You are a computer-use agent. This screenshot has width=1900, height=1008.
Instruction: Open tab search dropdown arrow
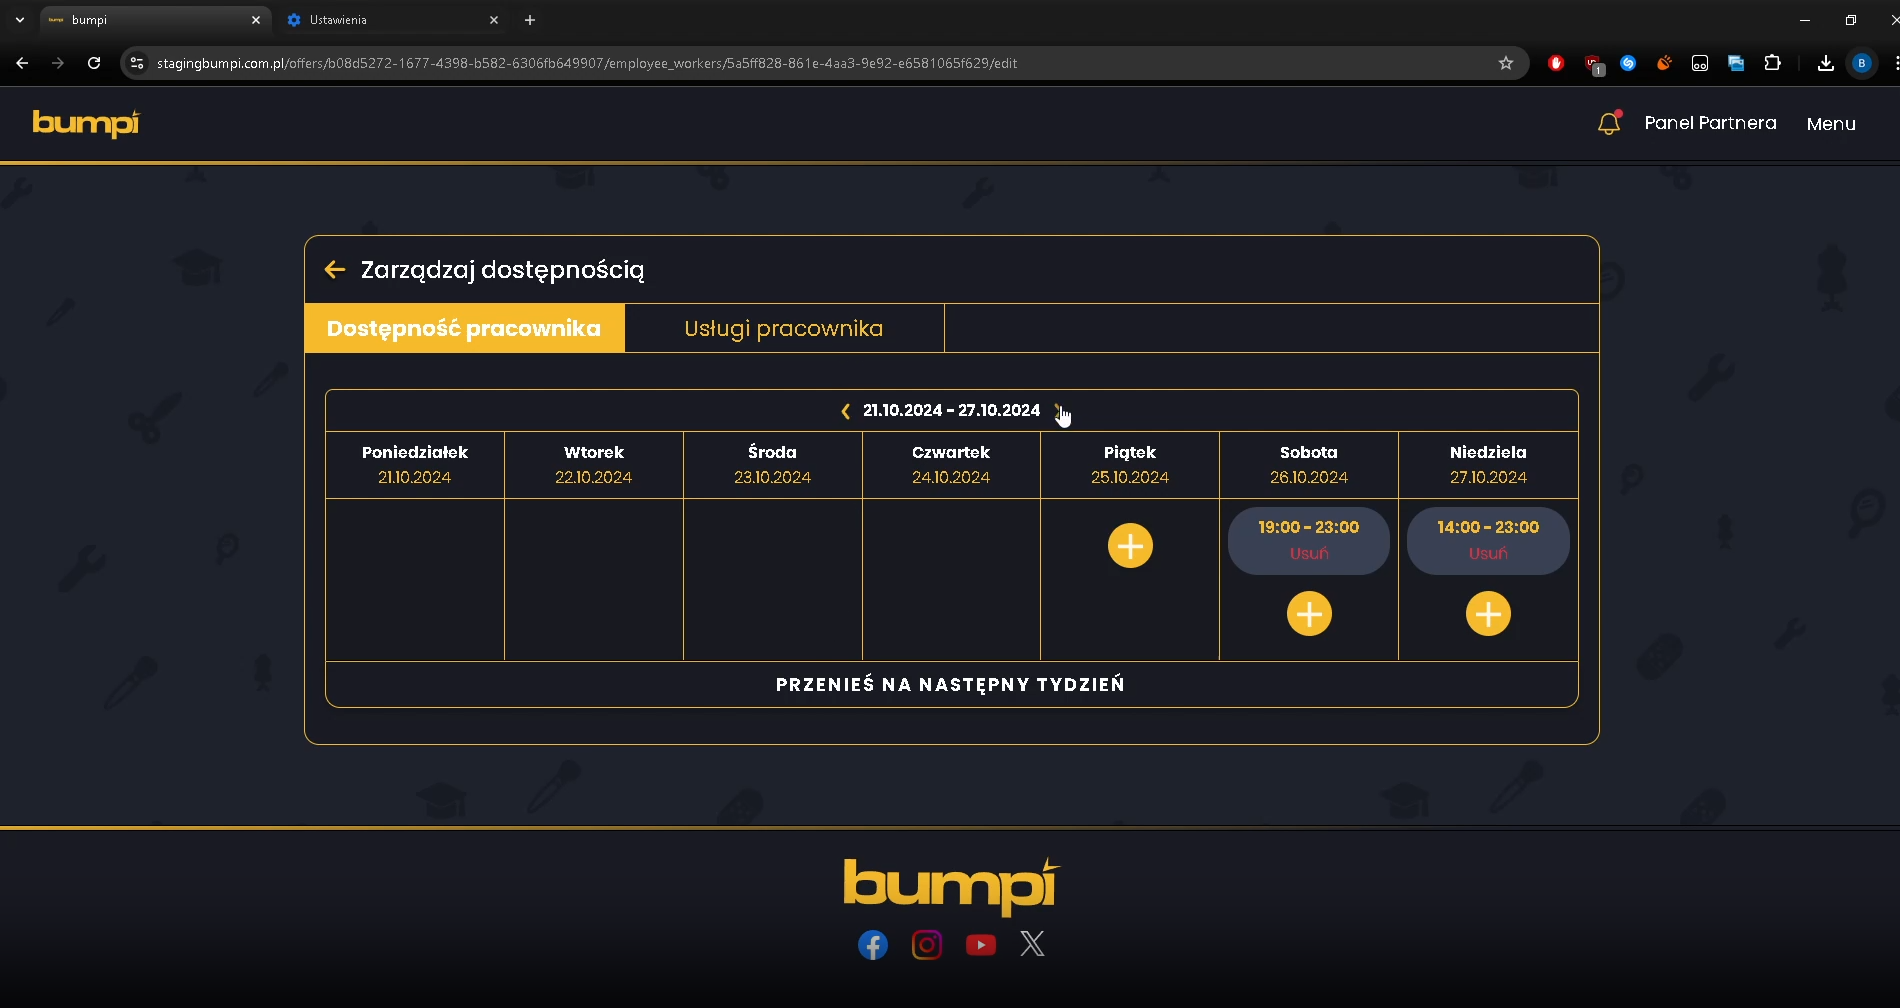click(x=20, y=20)
